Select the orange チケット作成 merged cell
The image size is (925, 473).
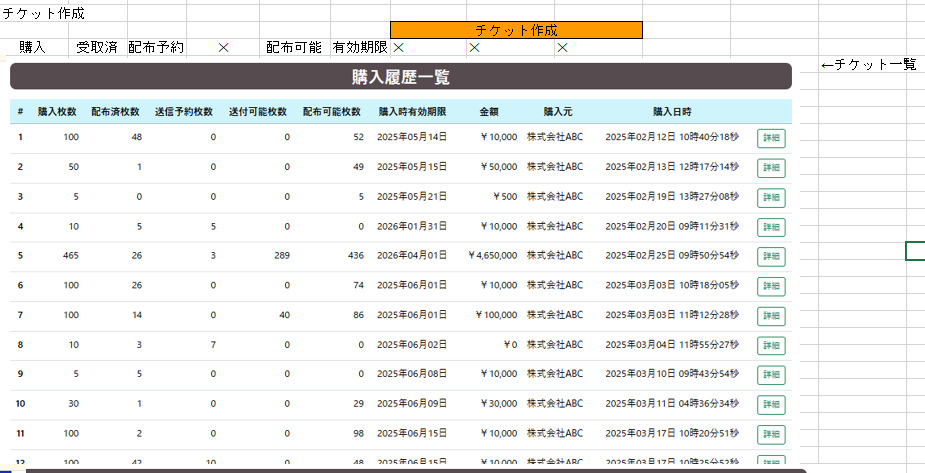(x=516, y=30)
